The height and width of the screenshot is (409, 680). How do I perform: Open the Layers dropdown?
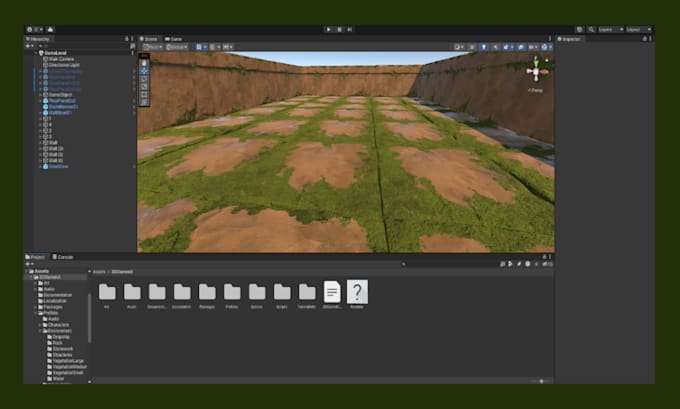[x=611, y=29]
